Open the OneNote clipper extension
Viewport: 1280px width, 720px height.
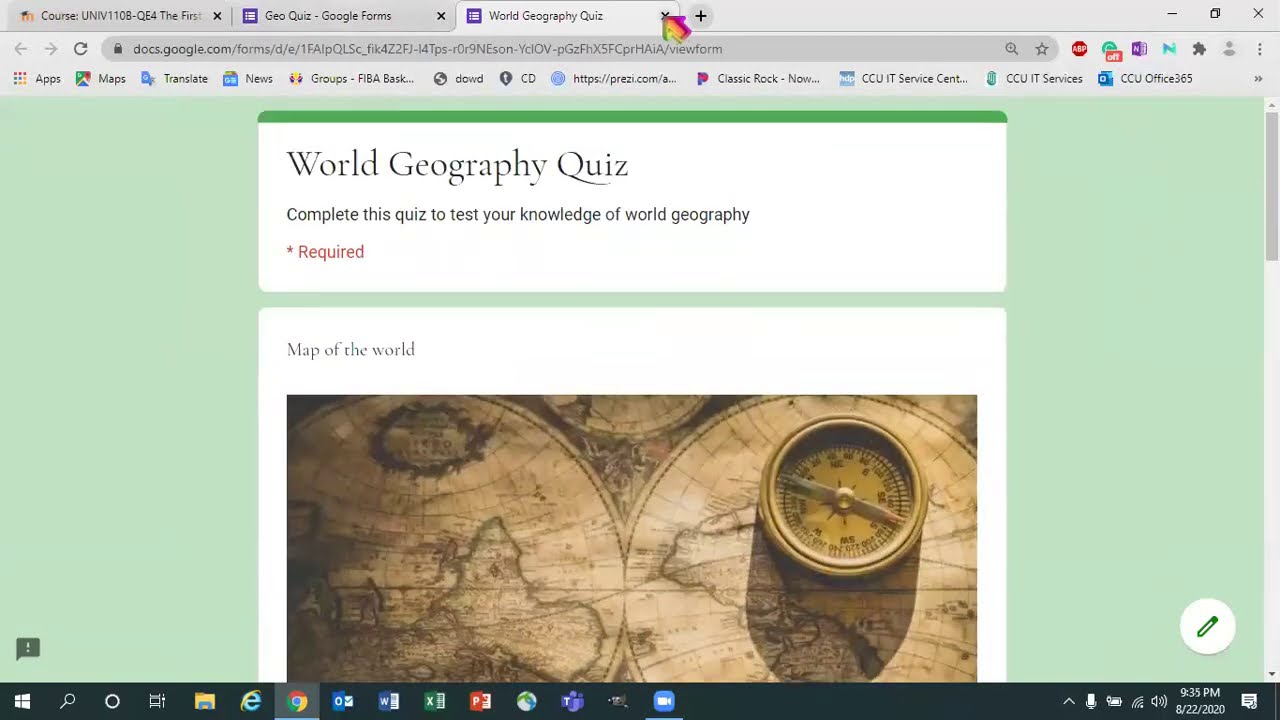tap(1139, 48)
